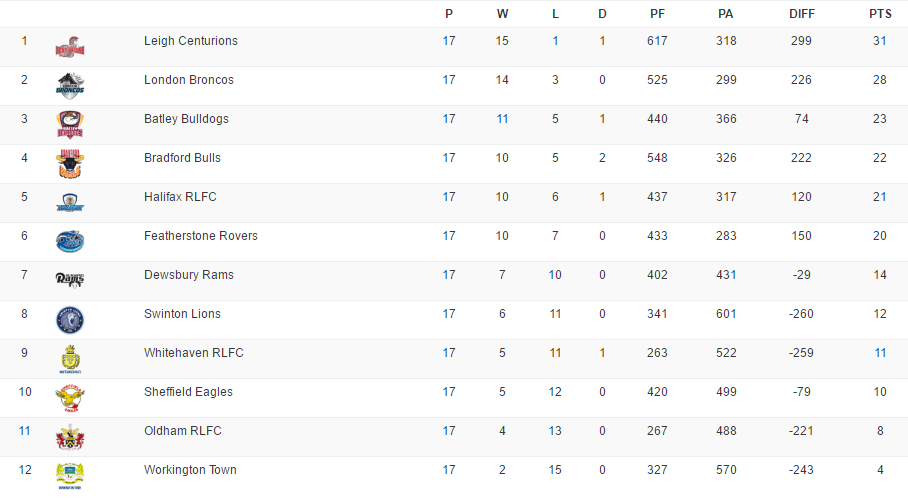Click the Dewsbury Rams logo
This screenshot has height=500, width=908.
tap(70, 279)
